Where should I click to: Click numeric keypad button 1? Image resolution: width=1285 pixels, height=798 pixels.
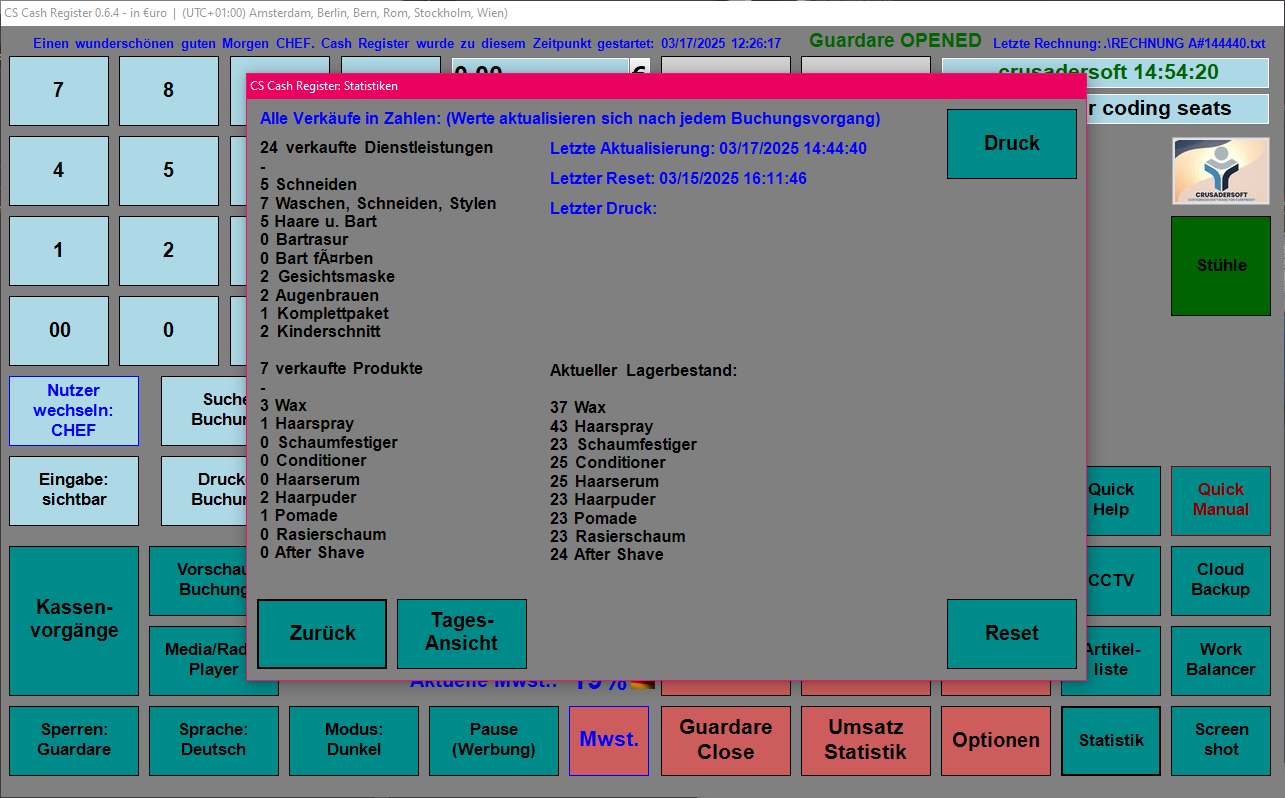59,251
